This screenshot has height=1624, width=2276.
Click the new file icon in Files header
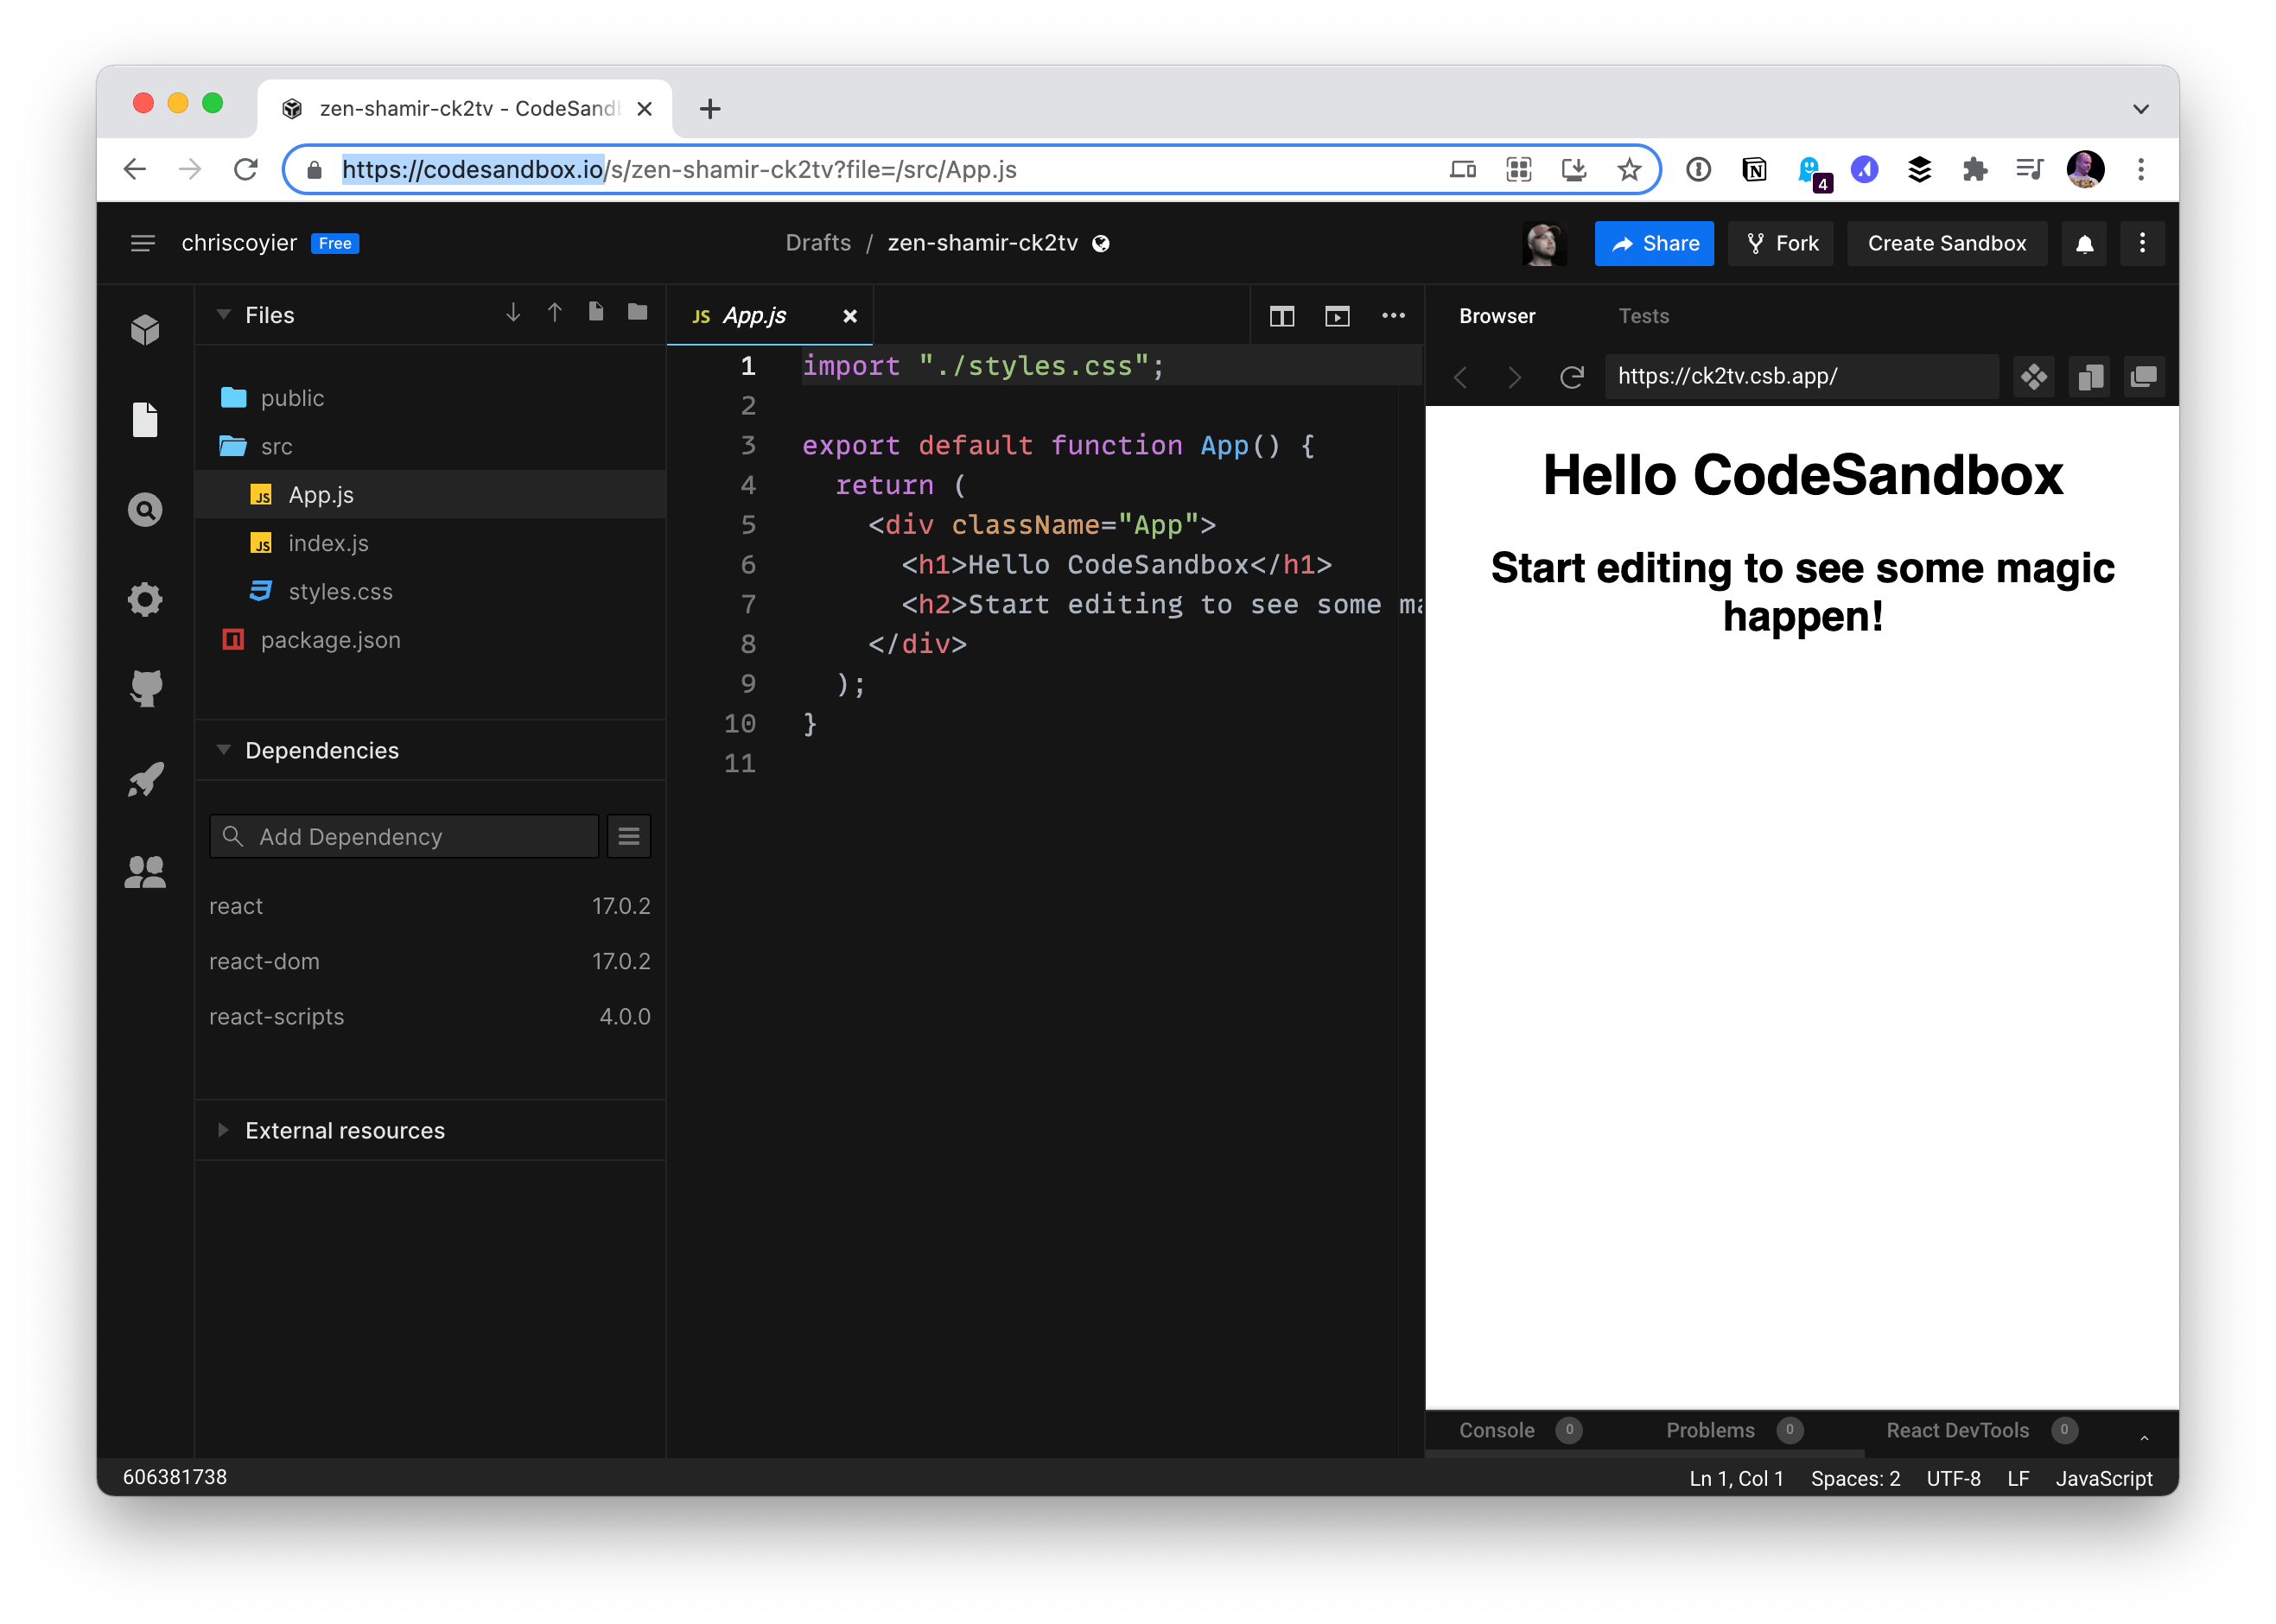pyautogui.click(x=596, y=313)
